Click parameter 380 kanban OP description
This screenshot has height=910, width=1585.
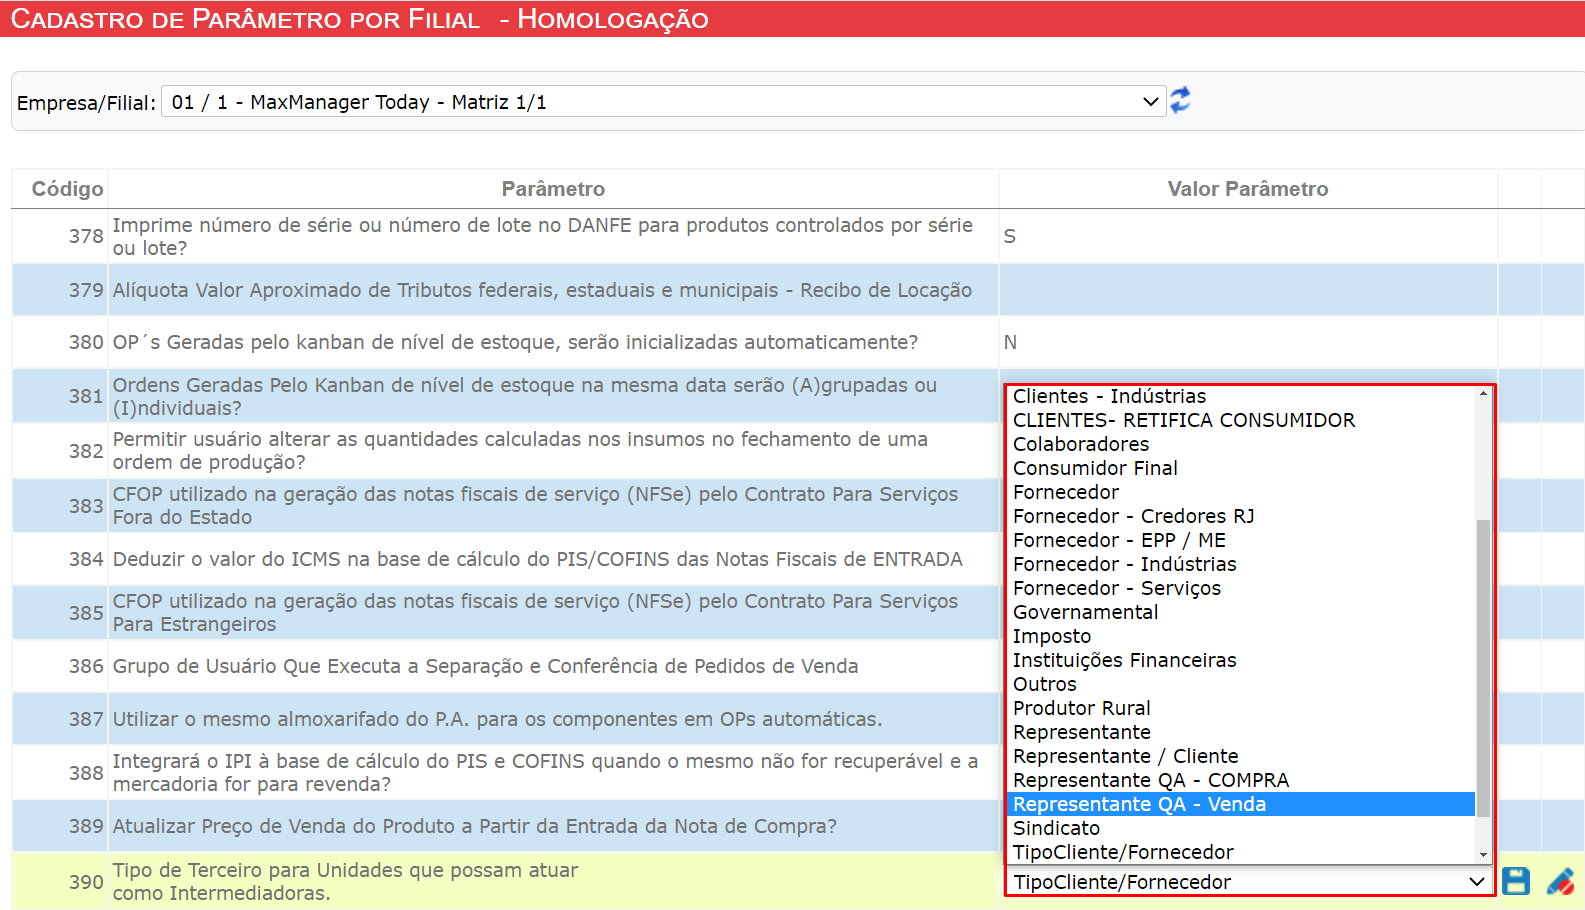[515, 342]
